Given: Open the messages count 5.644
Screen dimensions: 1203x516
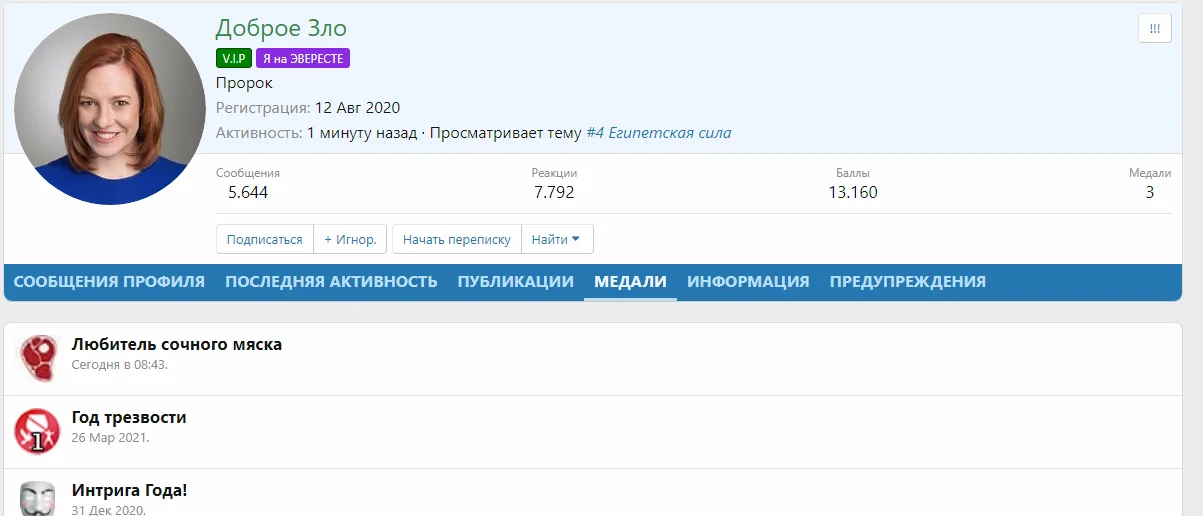Looking at the screenshot, I should 247,192.
